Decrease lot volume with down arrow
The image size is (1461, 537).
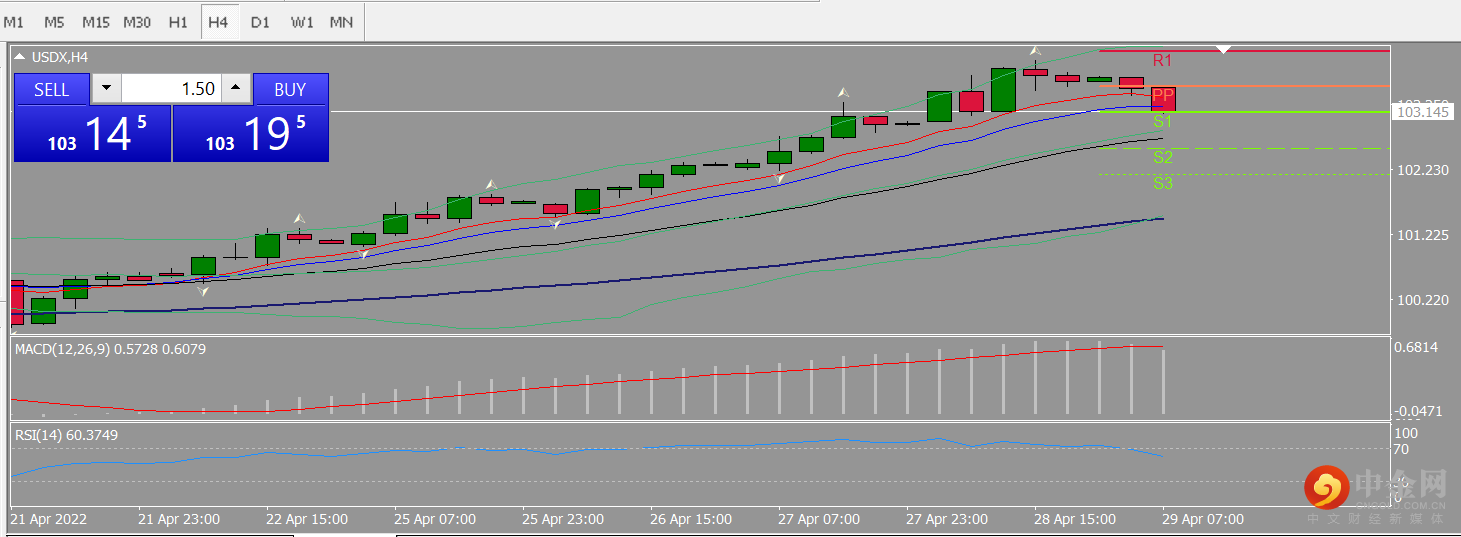click(x=107, y=89)
